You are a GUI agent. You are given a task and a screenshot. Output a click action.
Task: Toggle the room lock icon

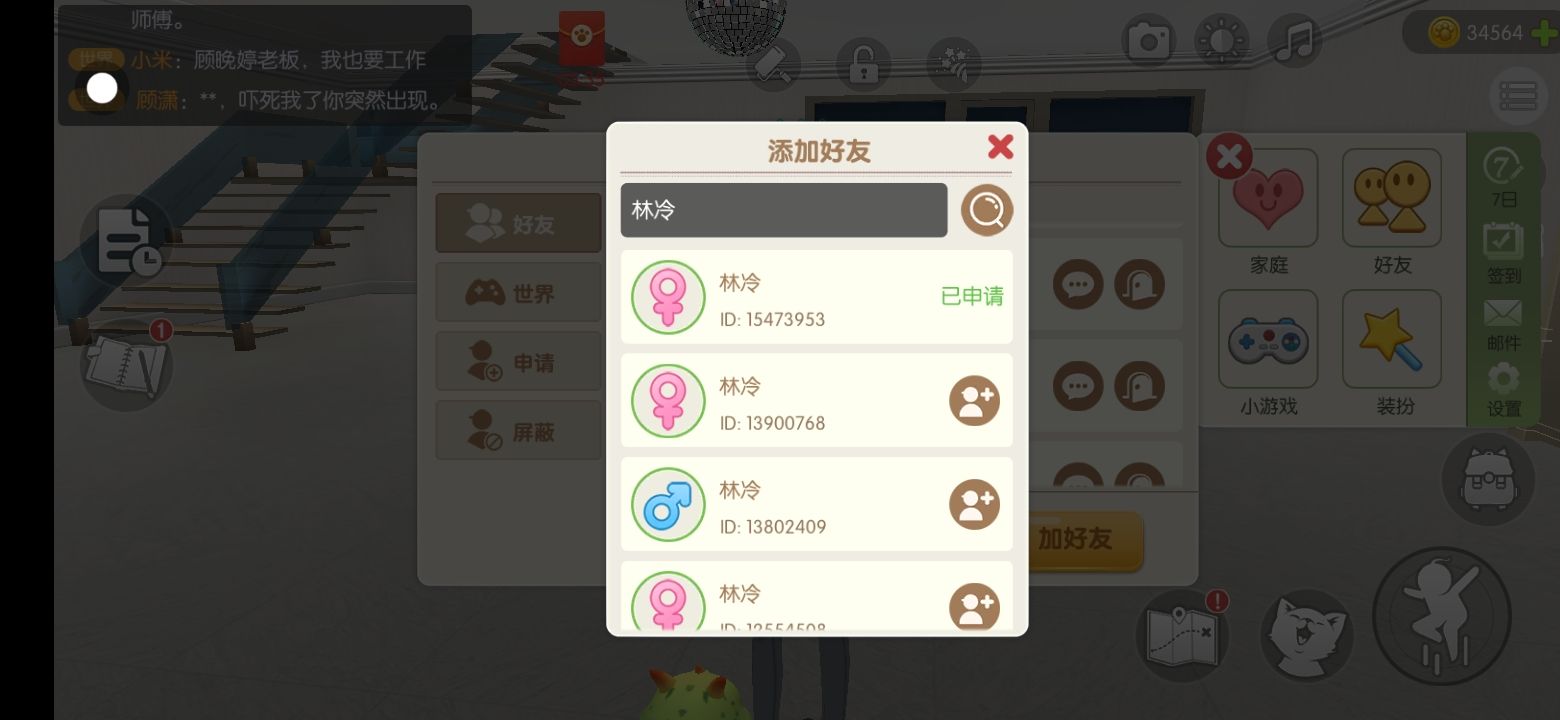863,64
